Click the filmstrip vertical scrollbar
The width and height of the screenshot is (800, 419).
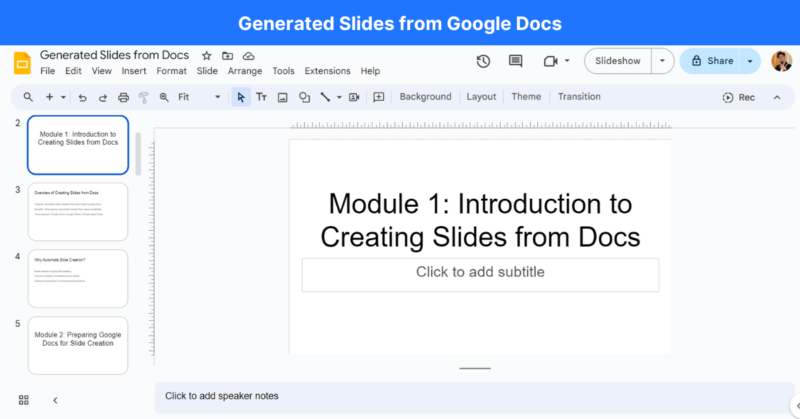point(138,154)
